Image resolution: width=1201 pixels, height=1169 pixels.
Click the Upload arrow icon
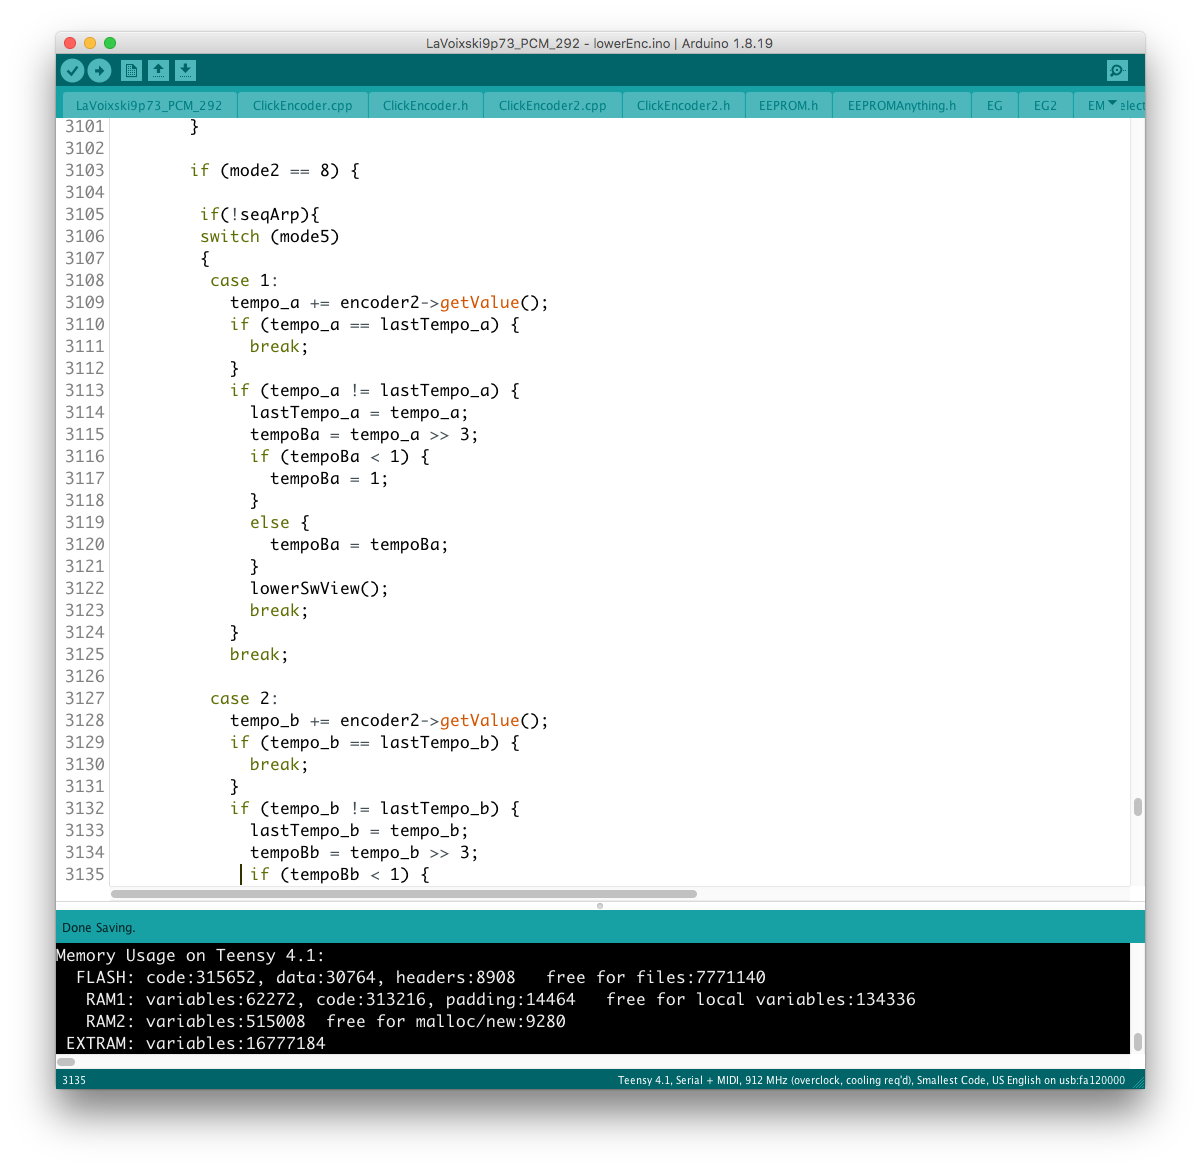[99, 70]
